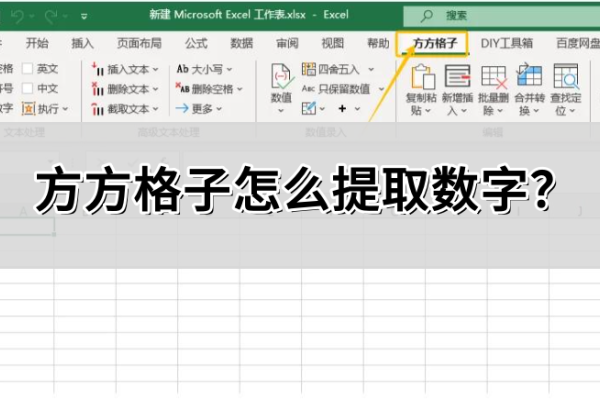
Task: Expand the 只保留数值 dropdown arrow
Action: [381, 90]
